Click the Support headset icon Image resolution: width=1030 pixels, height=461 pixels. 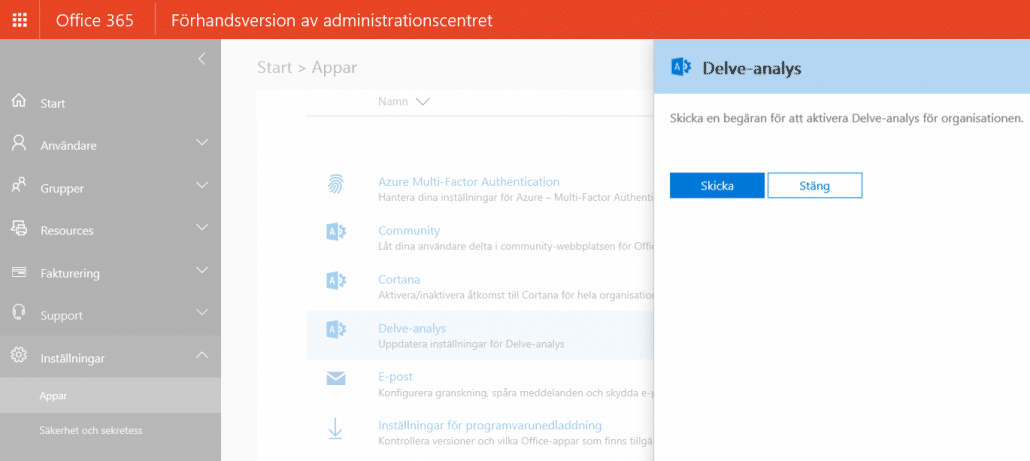click(x=19, y=313)
